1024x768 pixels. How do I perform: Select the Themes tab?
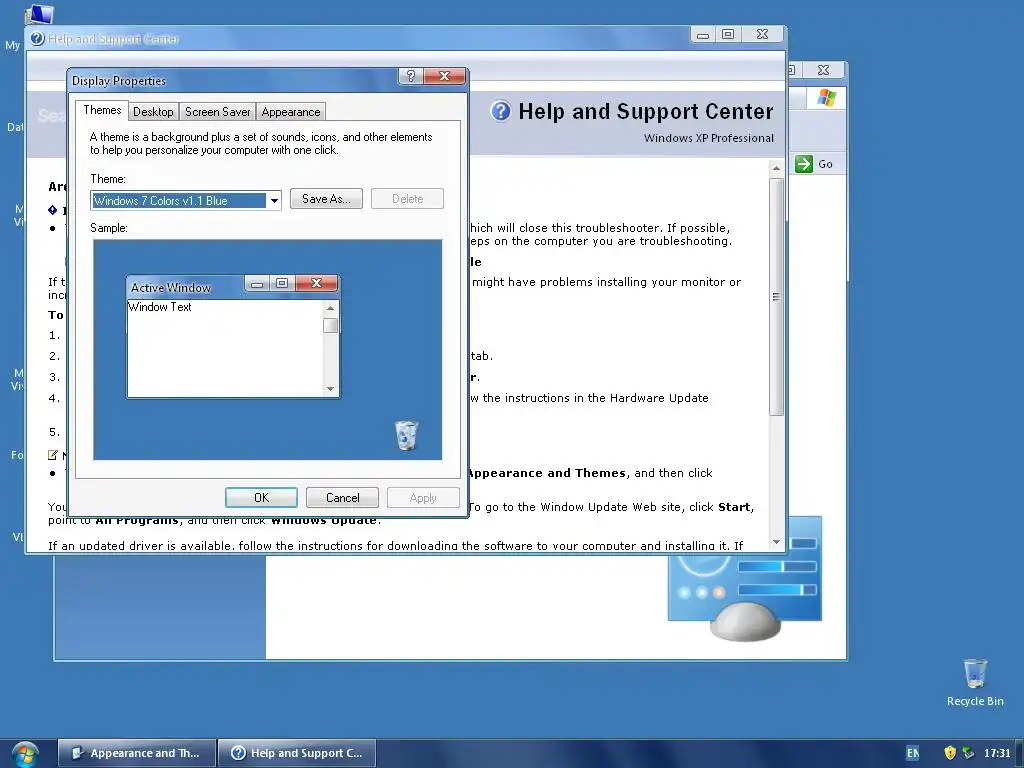click(x=102, y=110)
